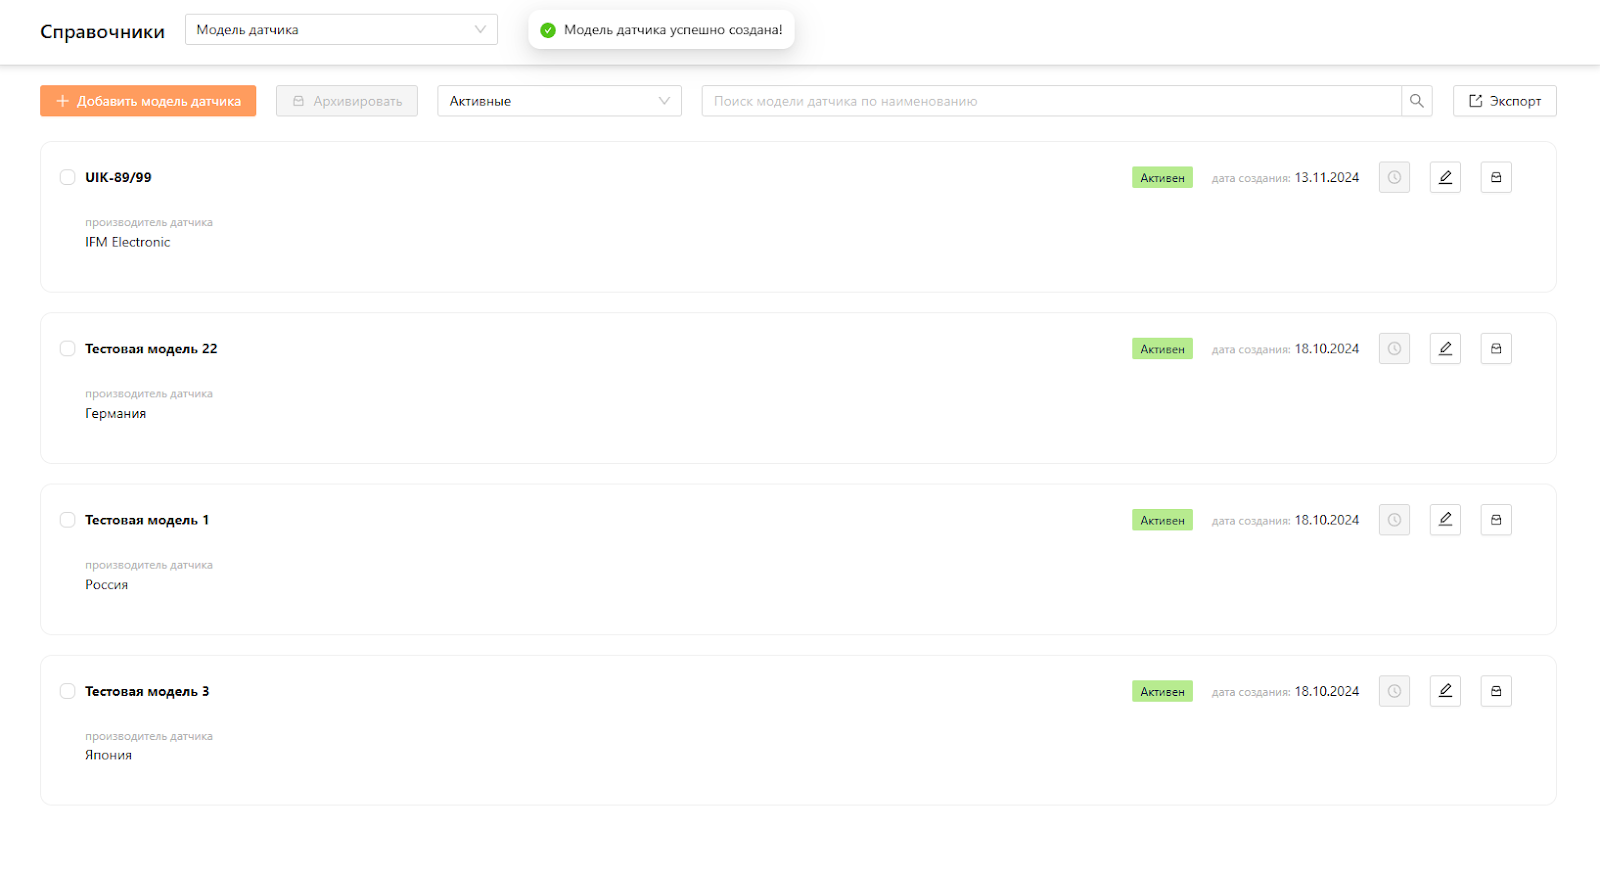
Task: Click the Экспорт button
Action: [x=1504, y=101]
